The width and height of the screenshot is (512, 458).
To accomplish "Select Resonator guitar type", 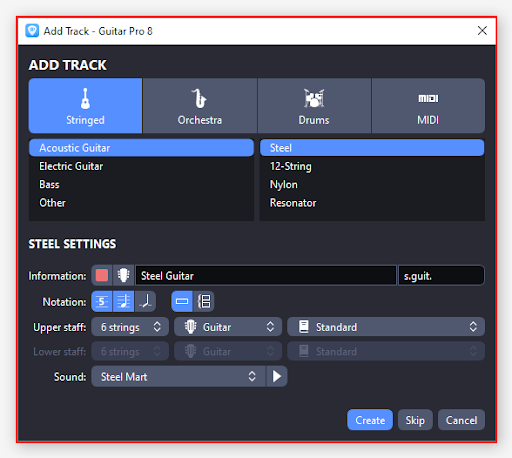I will tap(372, 203).
